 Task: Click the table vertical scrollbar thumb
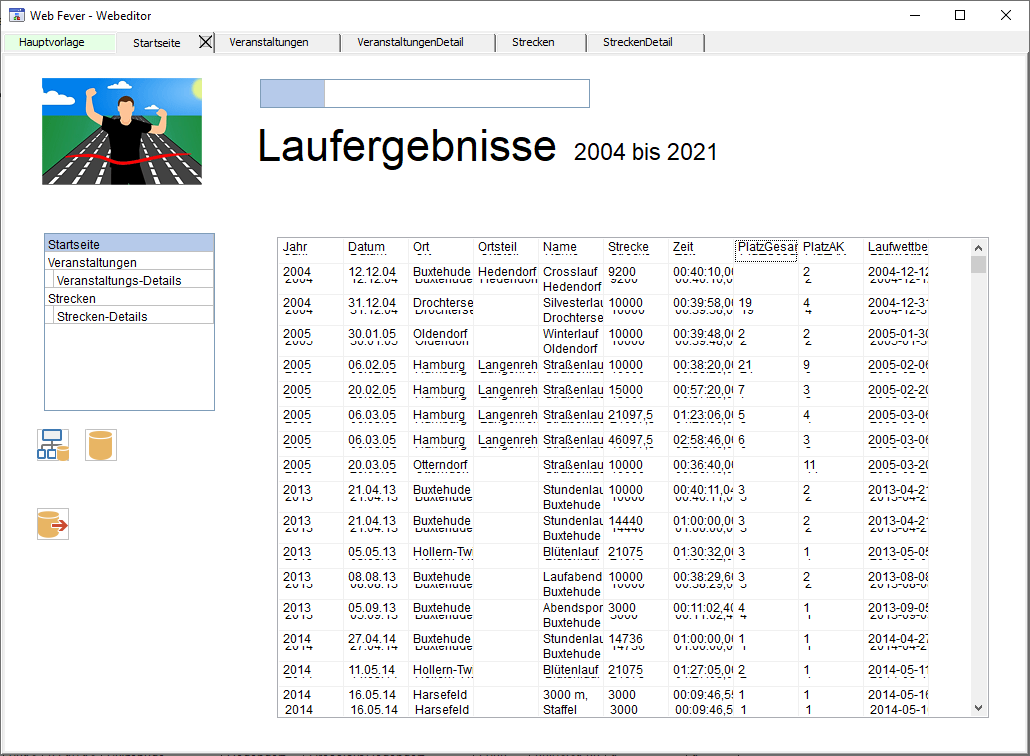click(979, 264)
